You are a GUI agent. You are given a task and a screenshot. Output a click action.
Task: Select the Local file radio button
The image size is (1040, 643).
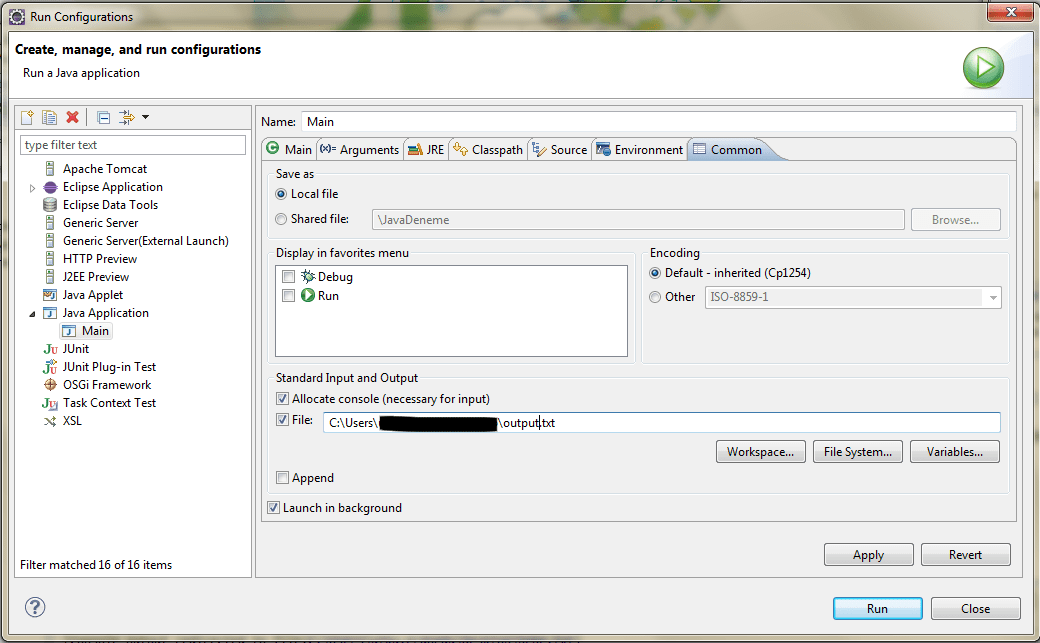pos(281,194)
